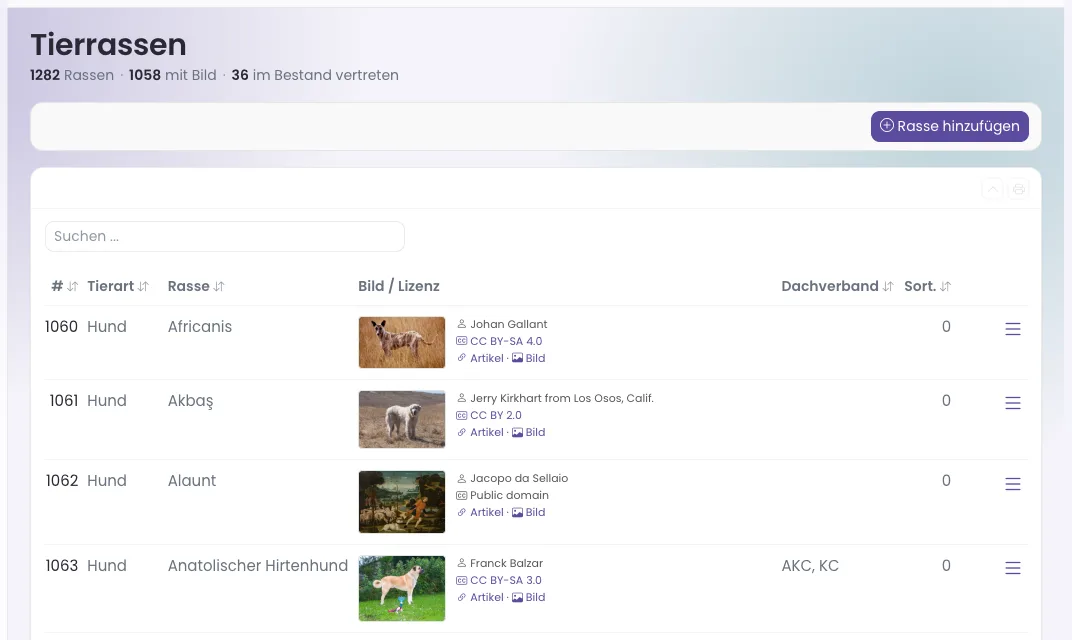Select the breed name Alaunt
This screenshot has height=640, width=1072.
192,481
